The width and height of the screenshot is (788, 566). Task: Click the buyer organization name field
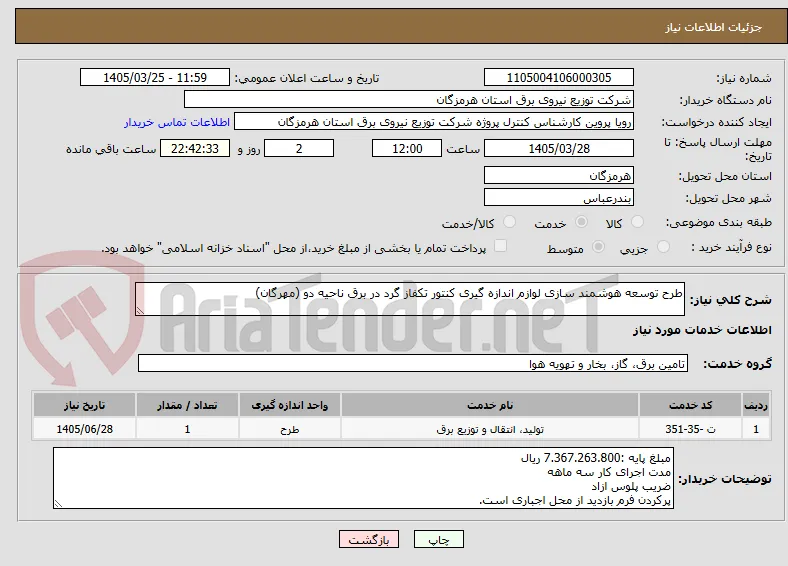[x=409, y=100]
